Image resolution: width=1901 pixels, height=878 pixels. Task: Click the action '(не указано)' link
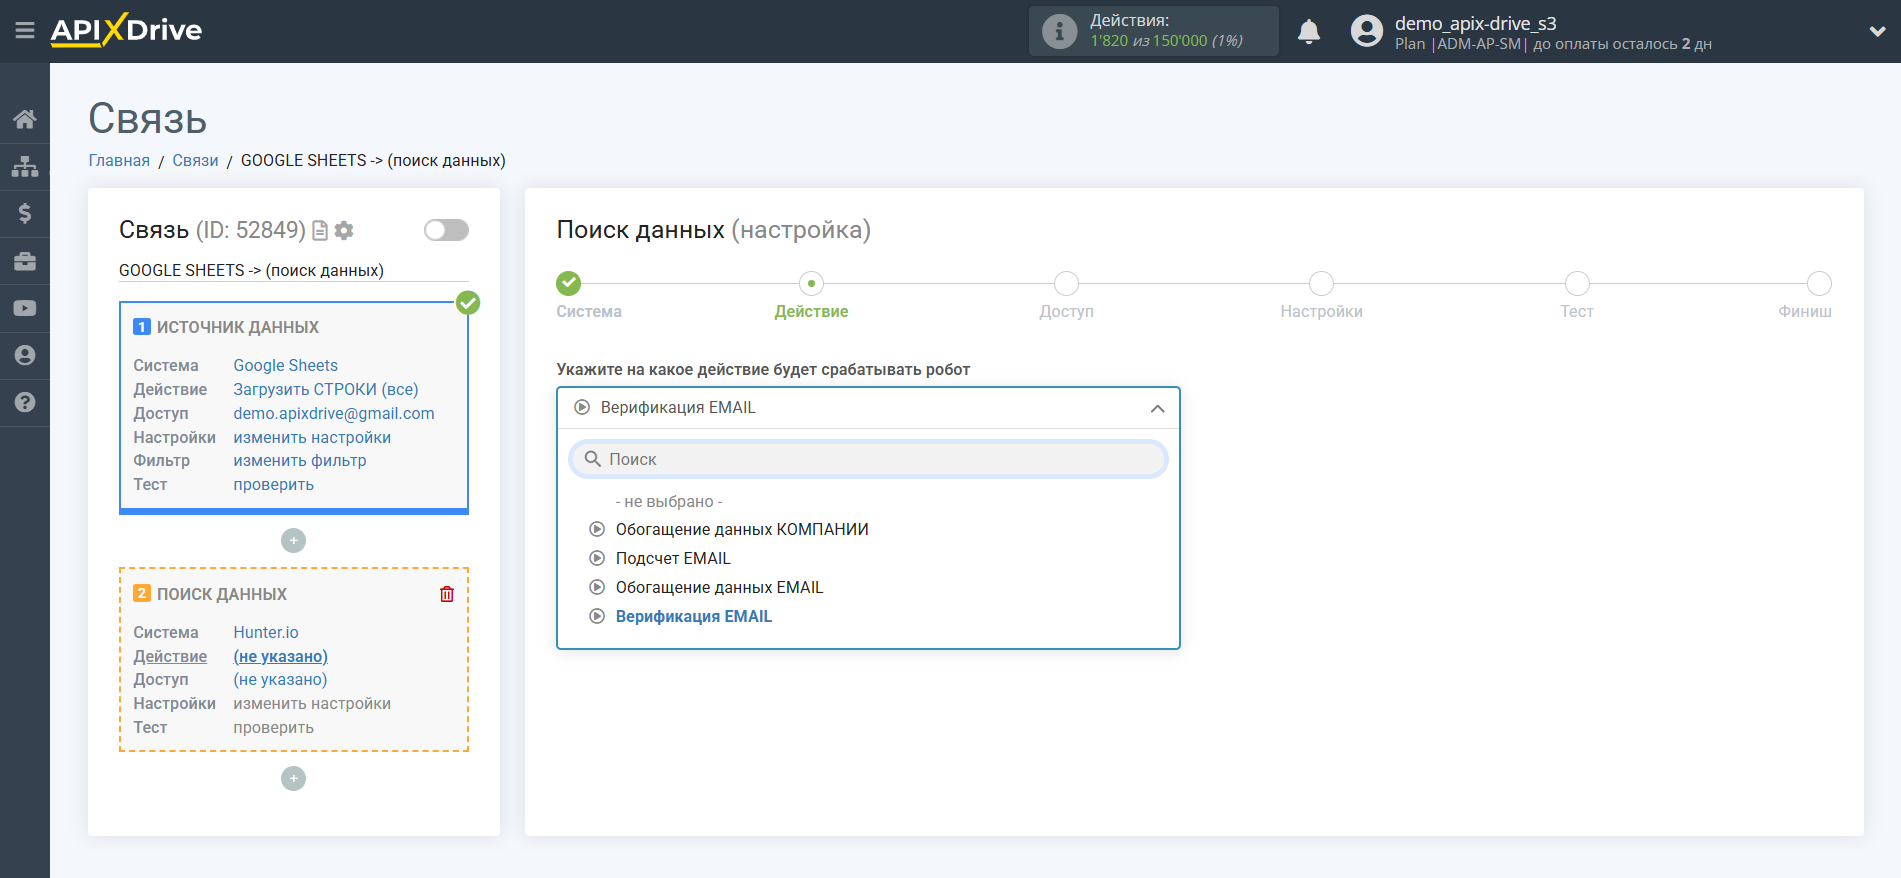click(x=281, y=656)
